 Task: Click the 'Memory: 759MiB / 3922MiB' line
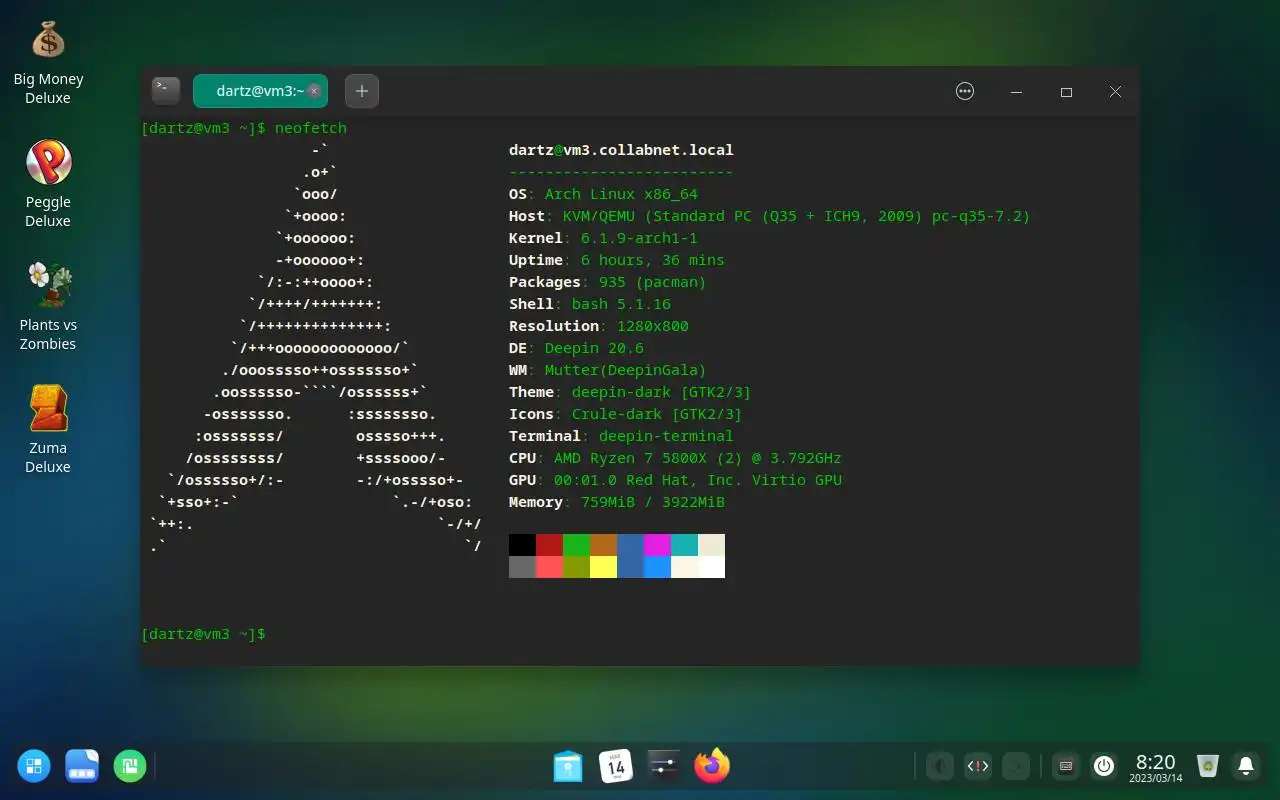pyautogui.click(x=616, y=502)
